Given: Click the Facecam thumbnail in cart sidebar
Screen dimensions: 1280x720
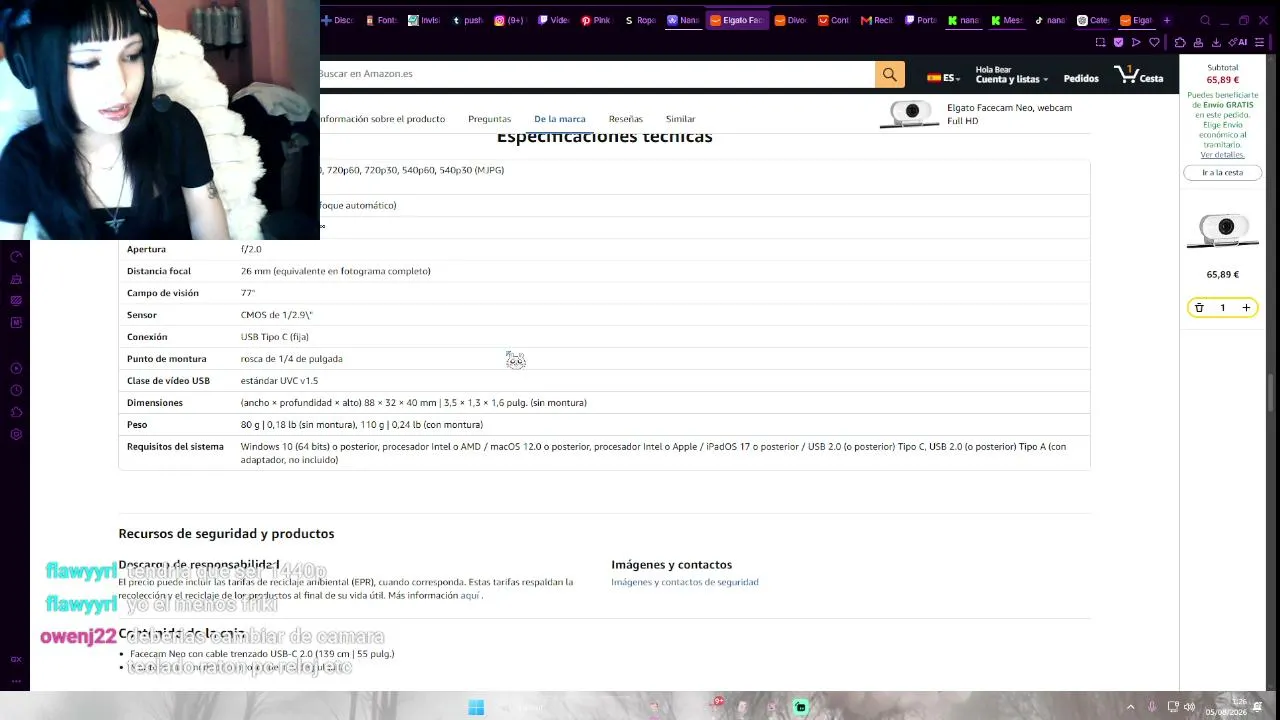Looking at the screenshot, I should [1222, 231].
